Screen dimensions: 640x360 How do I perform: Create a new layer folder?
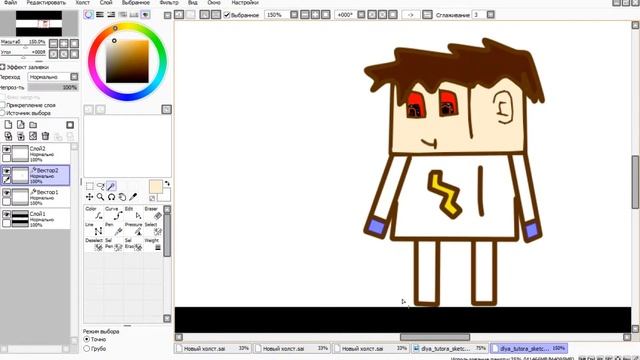33,125
